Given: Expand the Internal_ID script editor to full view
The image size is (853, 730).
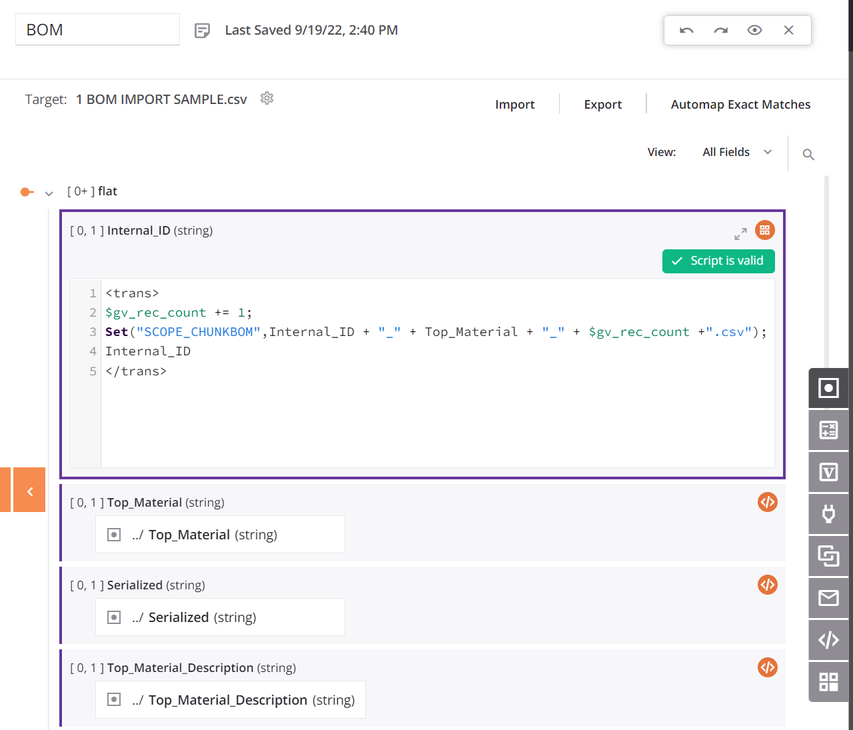Looking at the screenshot, I should pyautogui.click(x=740, y=233).
